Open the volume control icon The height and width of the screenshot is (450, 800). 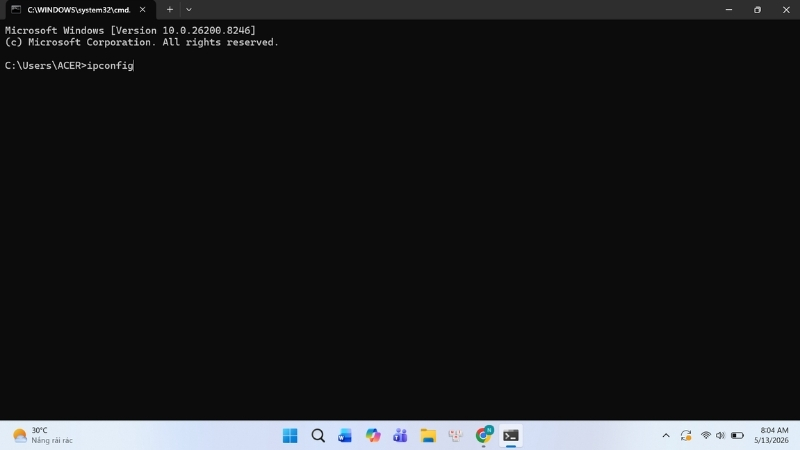coord(720,436)
